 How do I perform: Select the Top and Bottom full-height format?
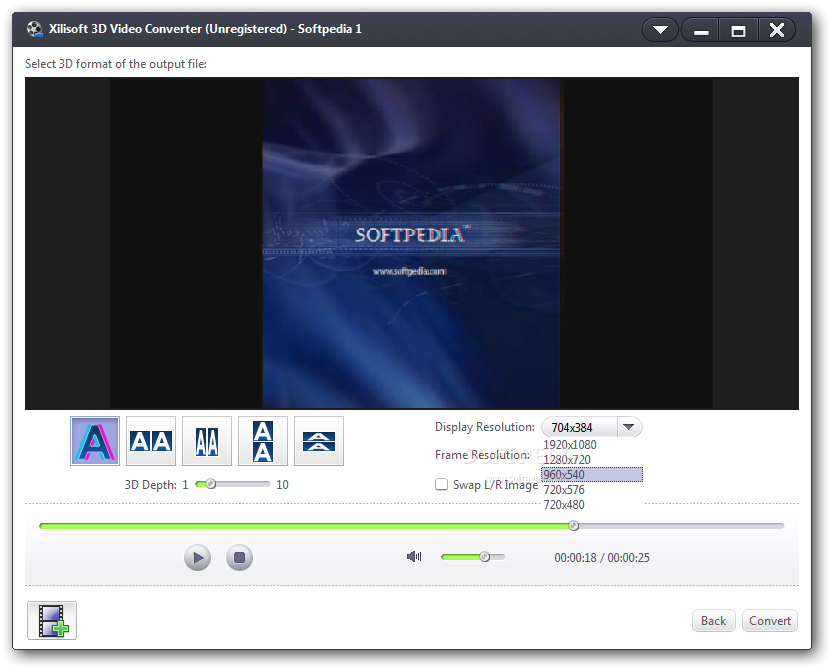tap(263, 441)
